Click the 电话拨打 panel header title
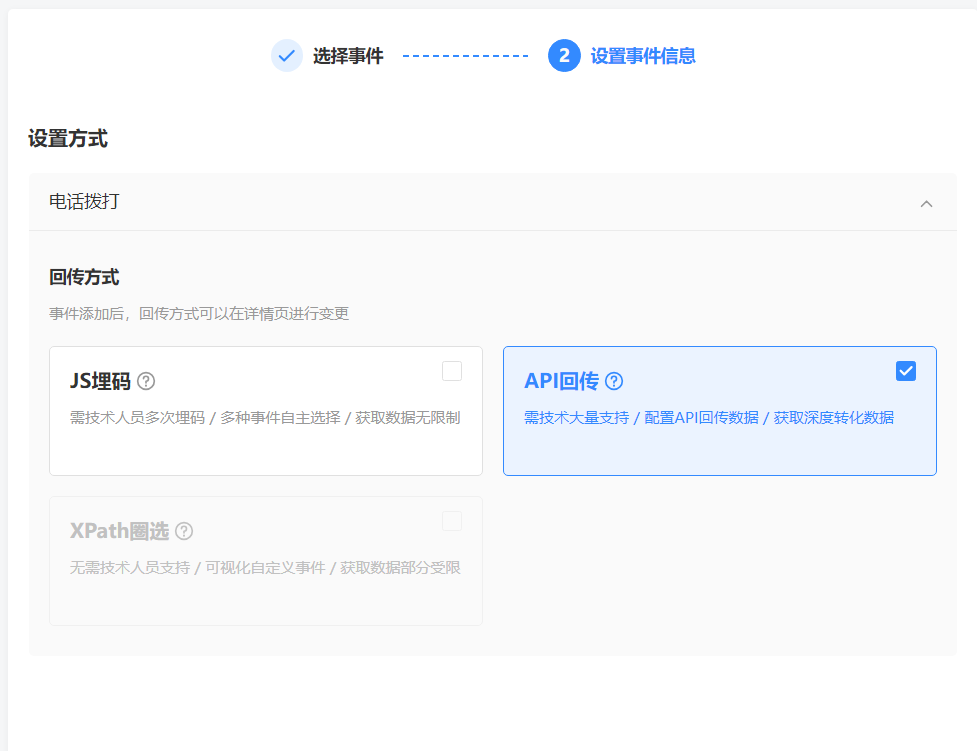 point(84,202)
